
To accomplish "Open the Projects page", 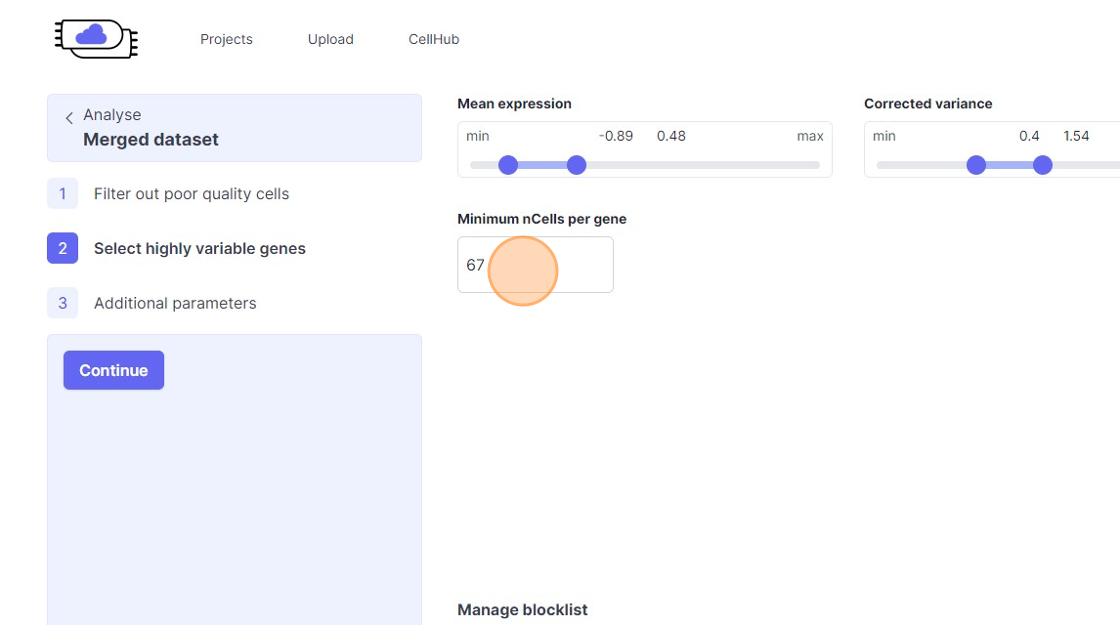I will (226, 39).
